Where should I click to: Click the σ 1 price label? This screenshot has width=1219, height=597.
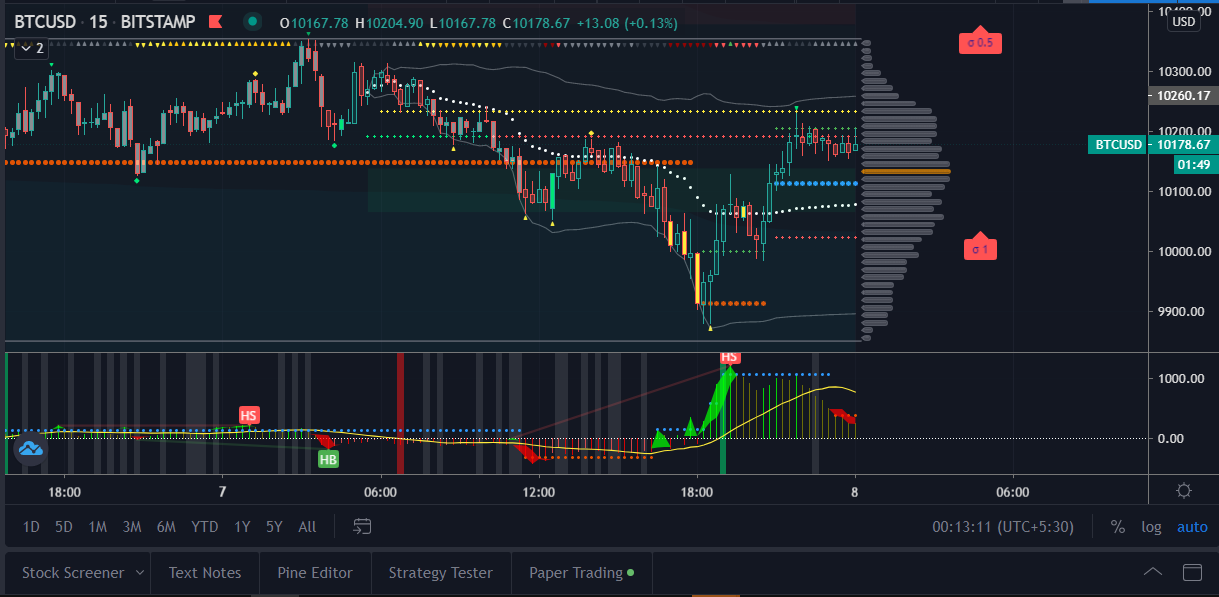pyautogui.click(x=980, y=248)
